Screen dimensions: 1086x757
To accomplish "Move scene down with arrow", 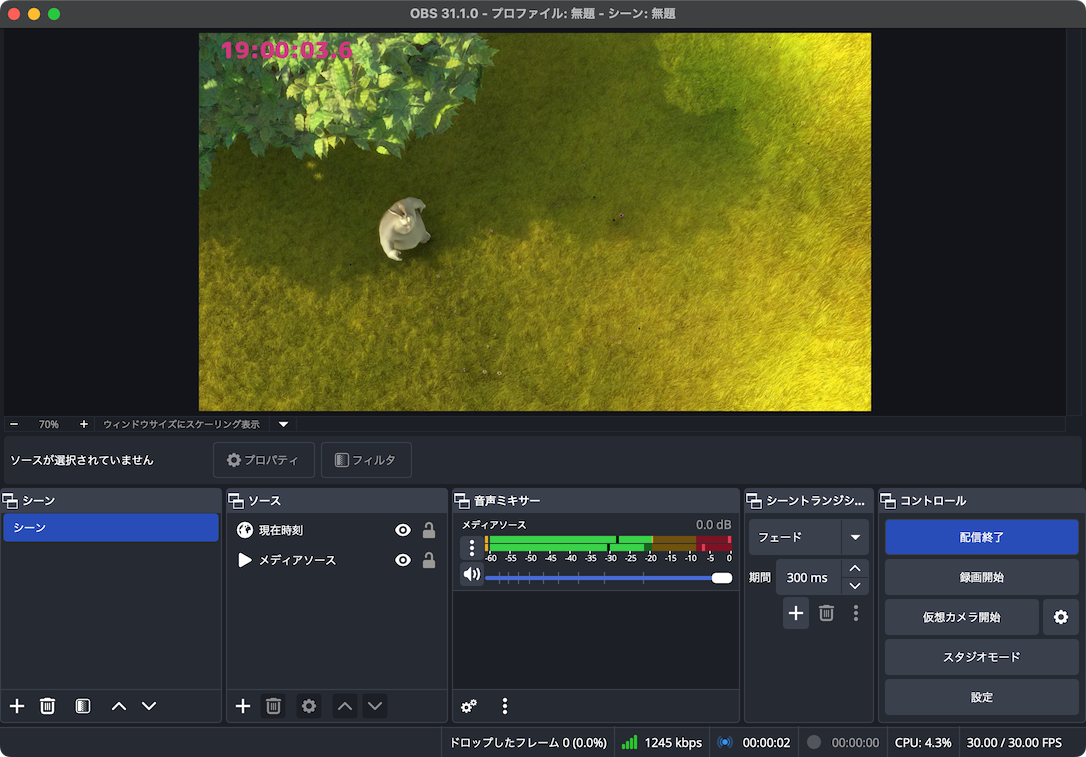I will tap(149, 706).
